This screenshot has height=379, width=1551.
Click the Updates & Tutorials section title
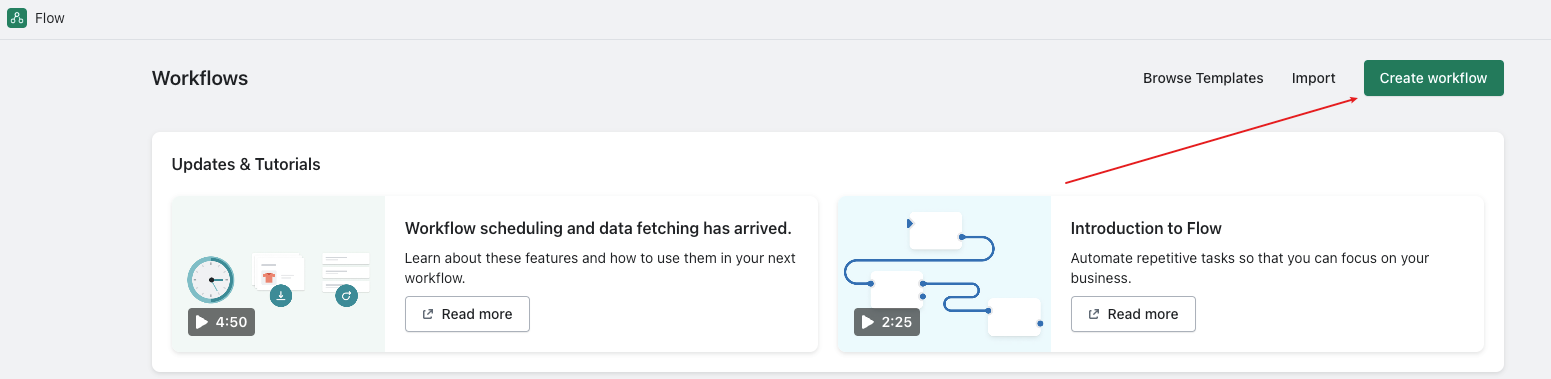[246, 164]
